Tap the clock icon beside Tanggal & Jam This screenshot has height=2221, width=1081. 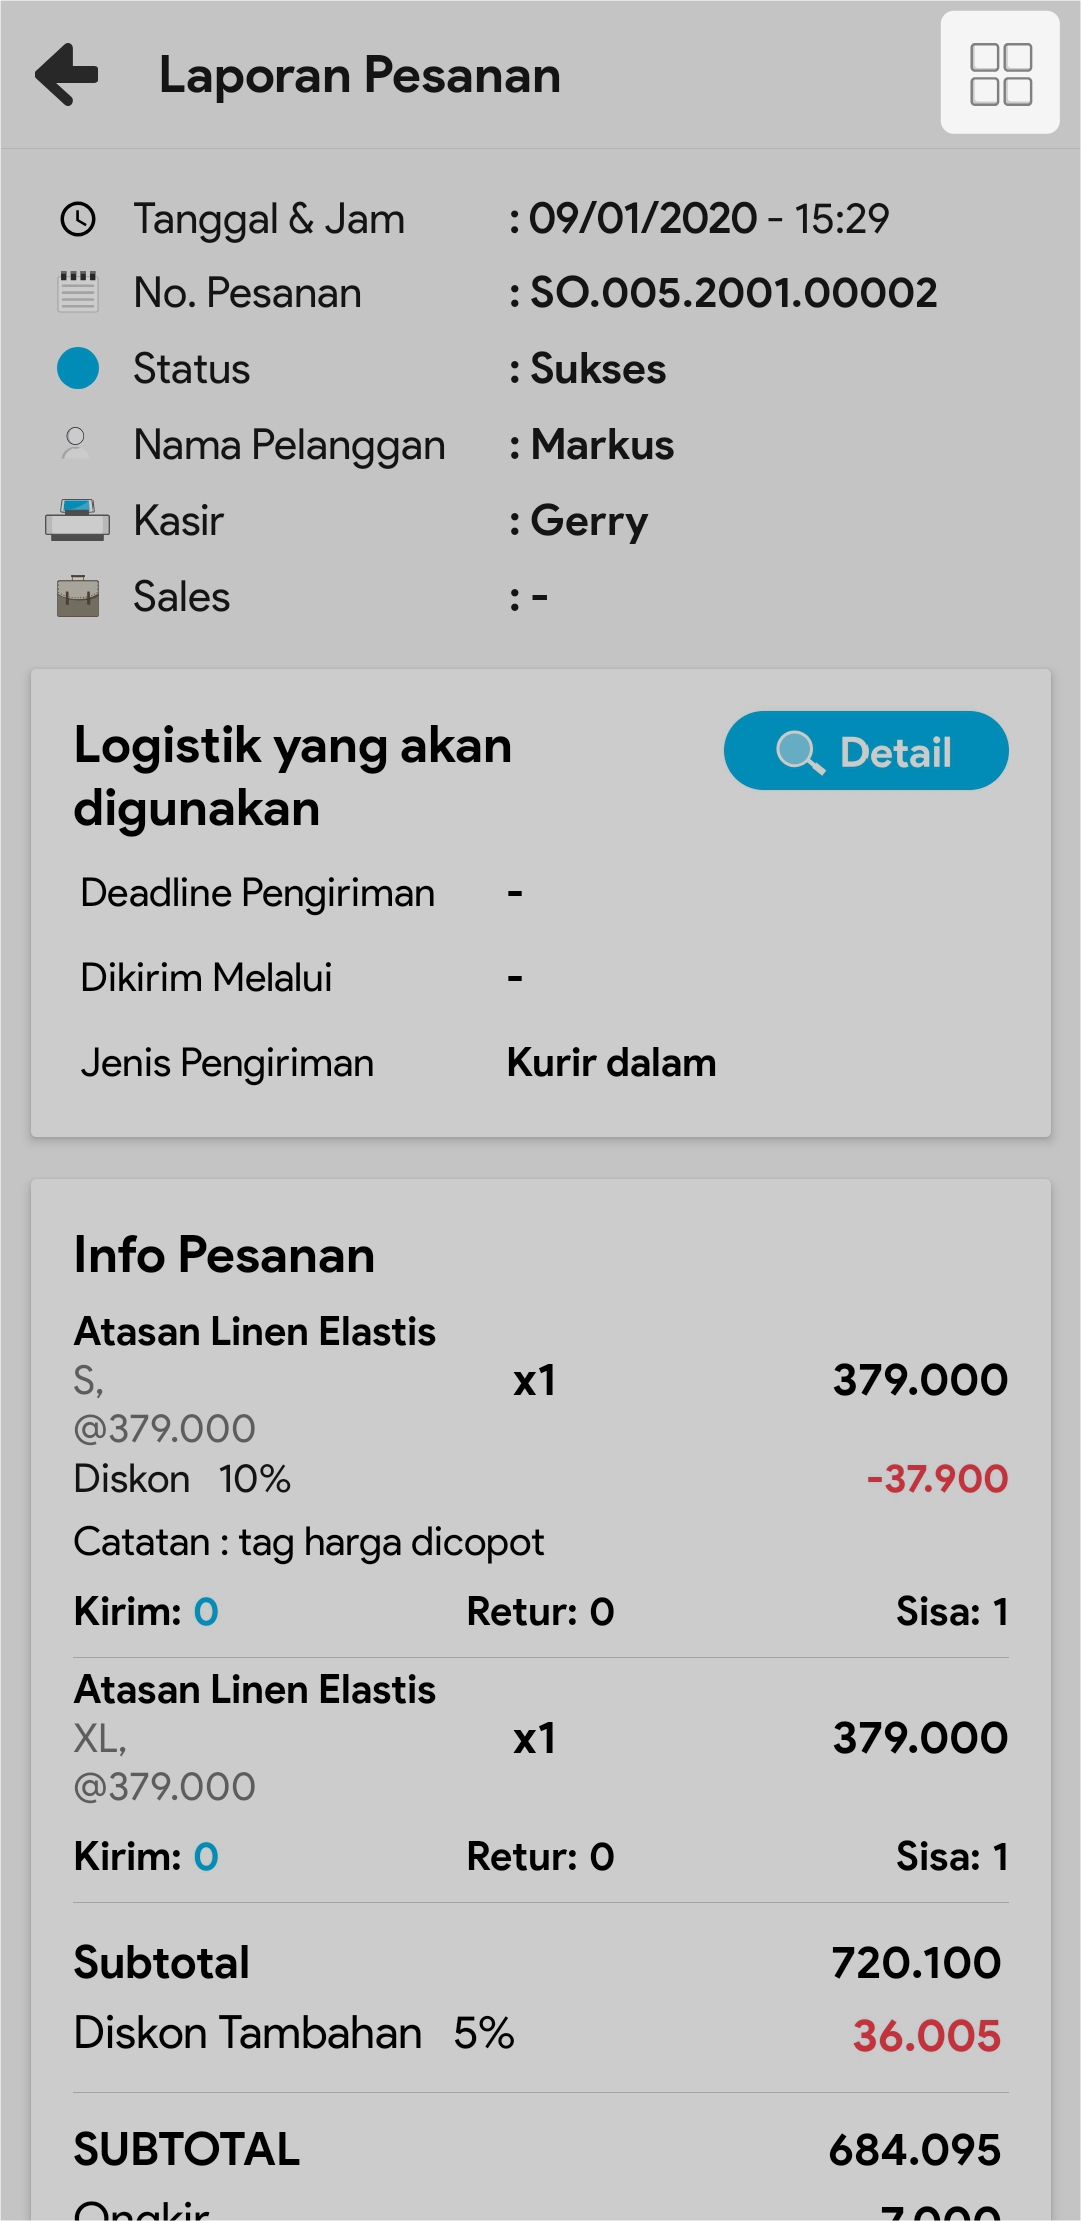pyautogui.click(x=78, y=219)
